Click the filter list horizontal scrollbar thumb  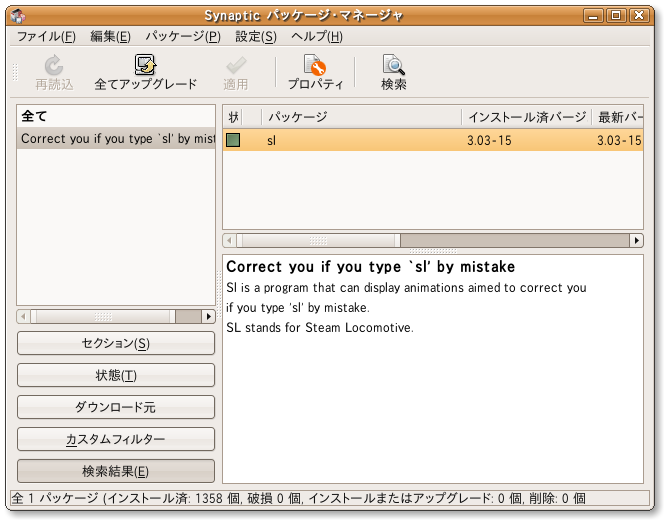coord(103,316)
